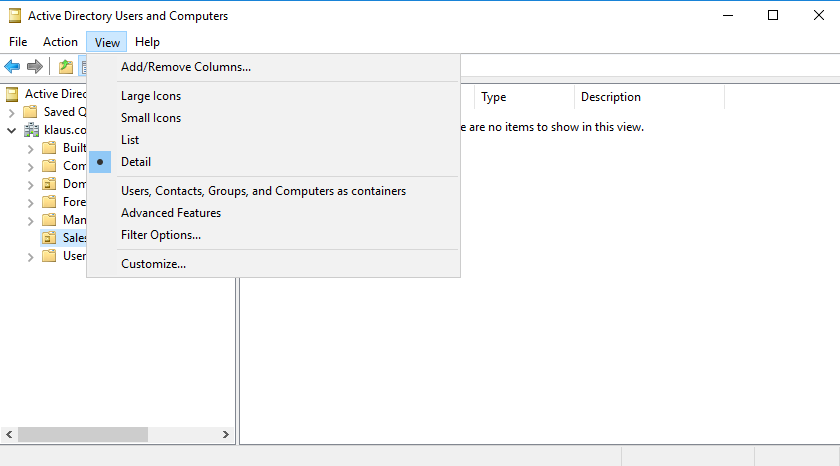Enable Advanced Features in View menu
This screenshot has width=840, height=466.
[171, 213]
